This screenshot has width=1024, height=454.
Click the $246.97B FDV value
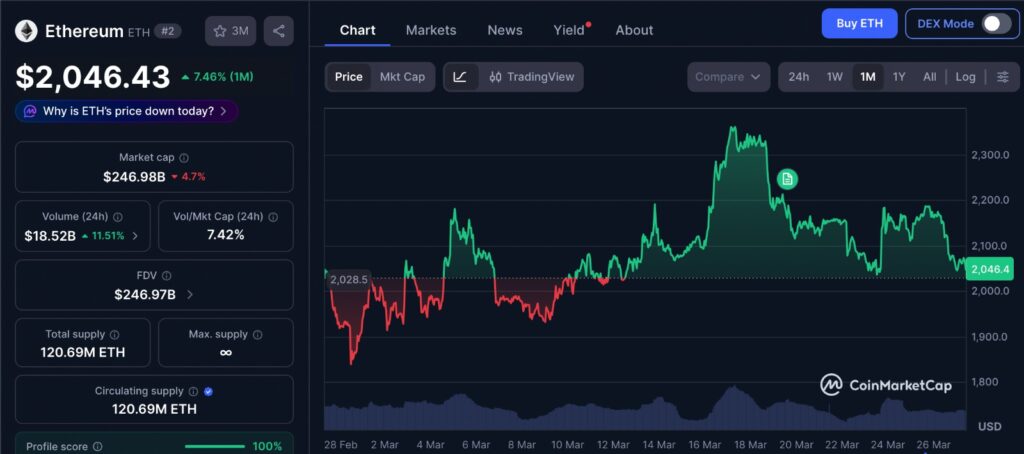[x=145, y=295]
